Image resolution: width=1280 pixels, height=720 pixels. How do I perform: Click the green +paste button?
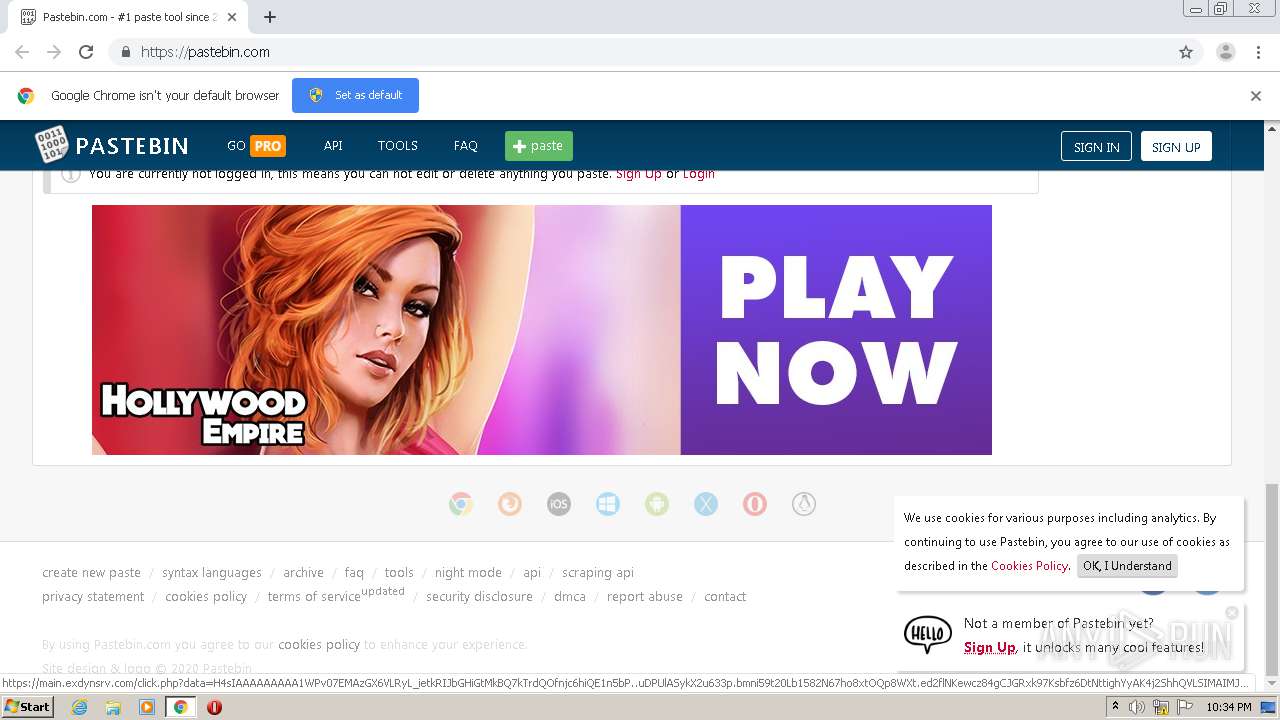click(538, 145)
